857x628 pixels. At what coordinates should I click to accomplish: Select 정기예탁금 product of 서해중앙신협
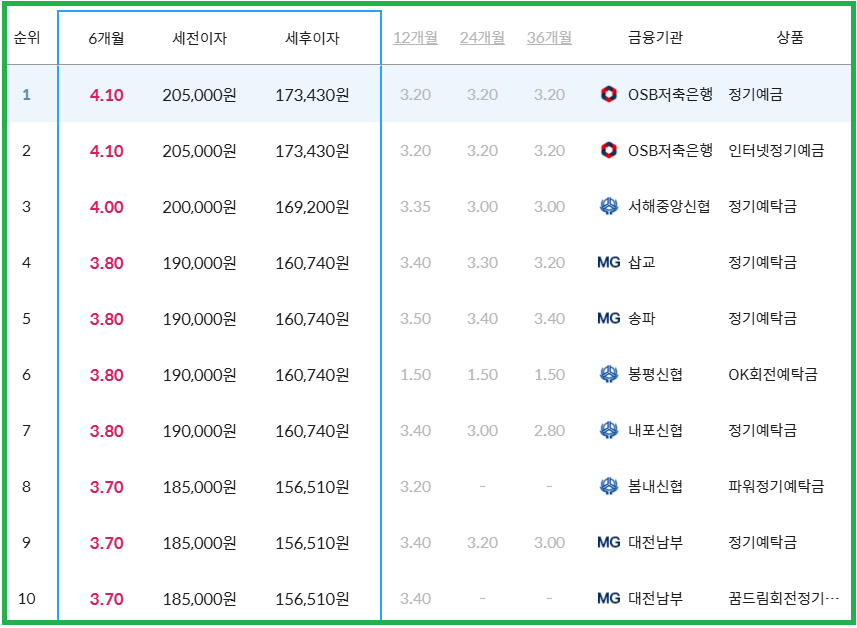click(x=762, y=206)
